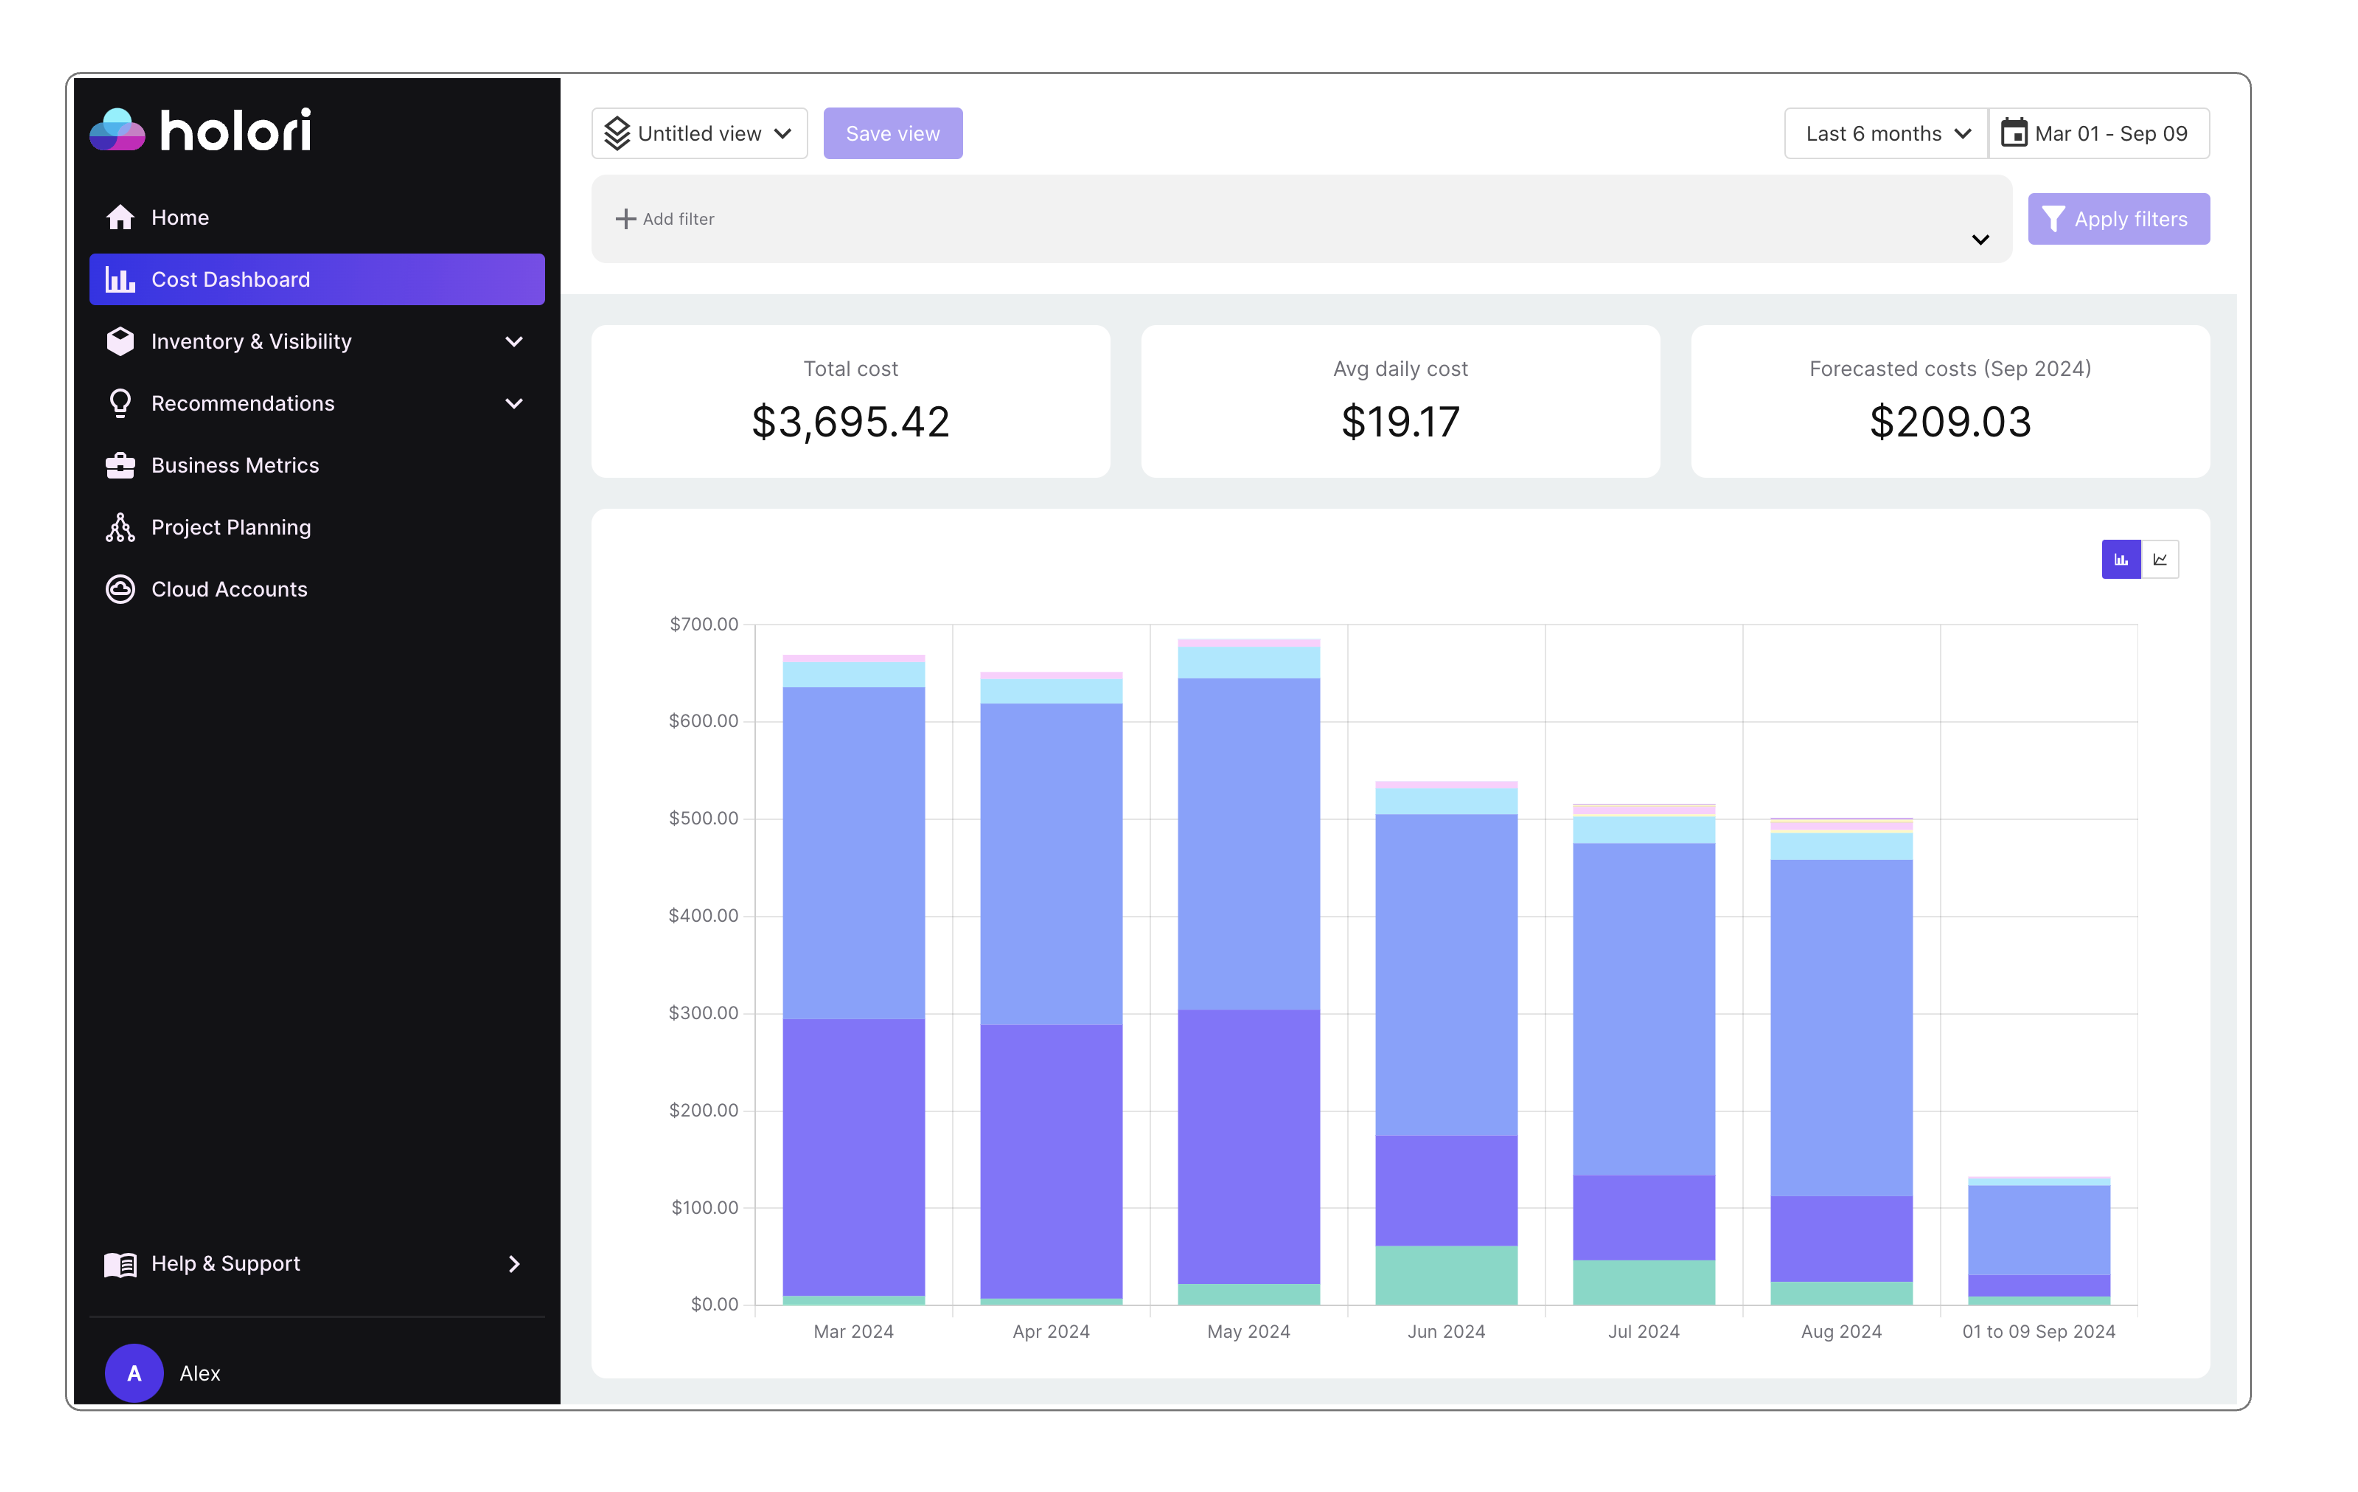Image resolution: width=2358 pixels, height=1492 pixels.
Task: Open Inventory & Visibility section
Action: point(317,341)
